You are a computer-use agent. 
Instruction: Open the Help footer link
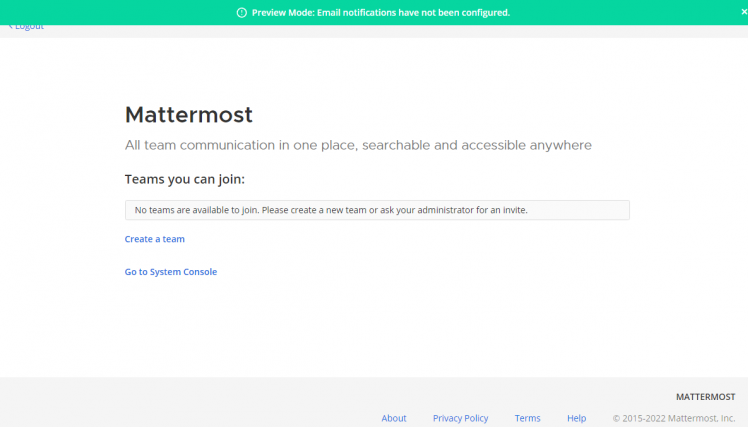576,418
